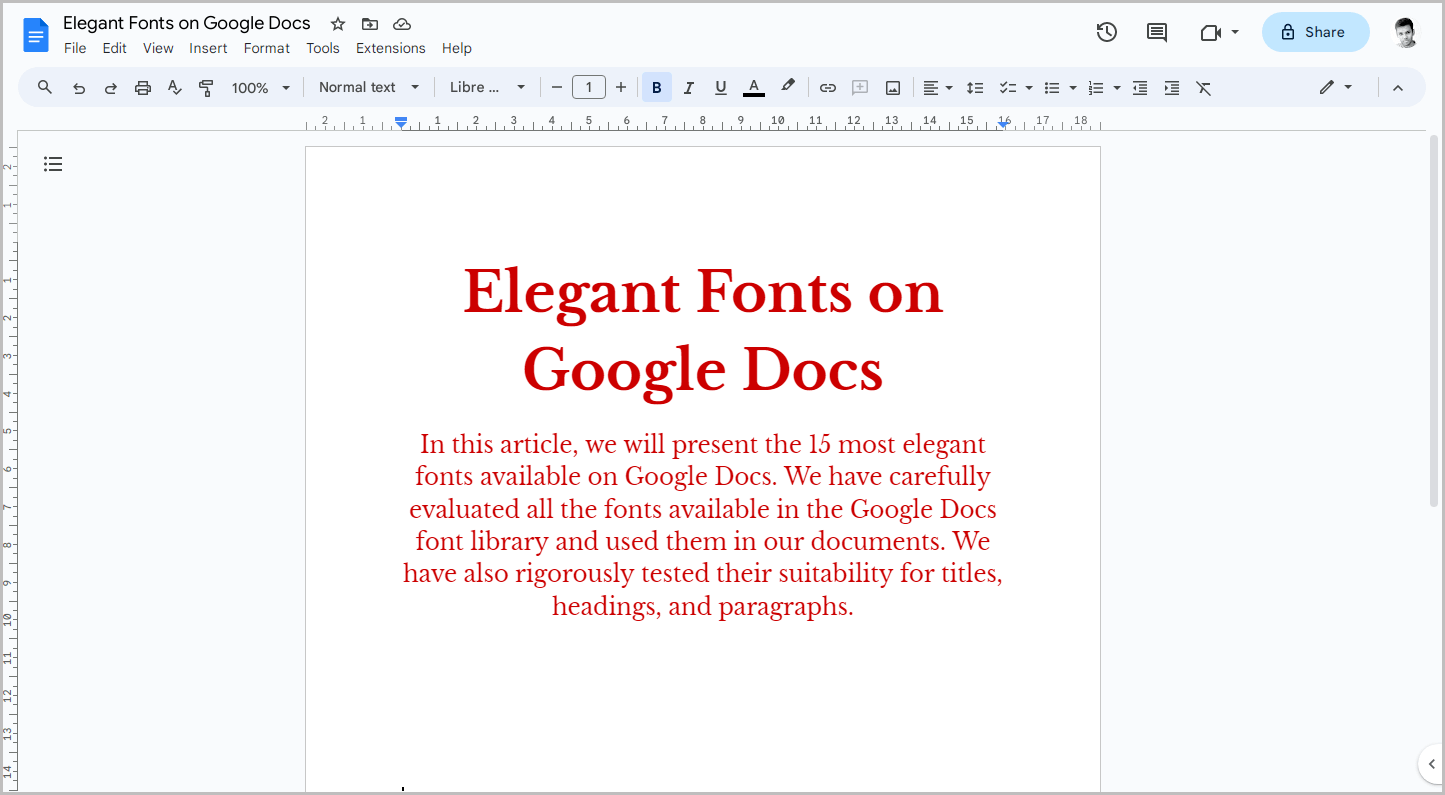Clear formatting of text
The width and height of the screenshot is (1445, 795).
(x=1203, y=87)
